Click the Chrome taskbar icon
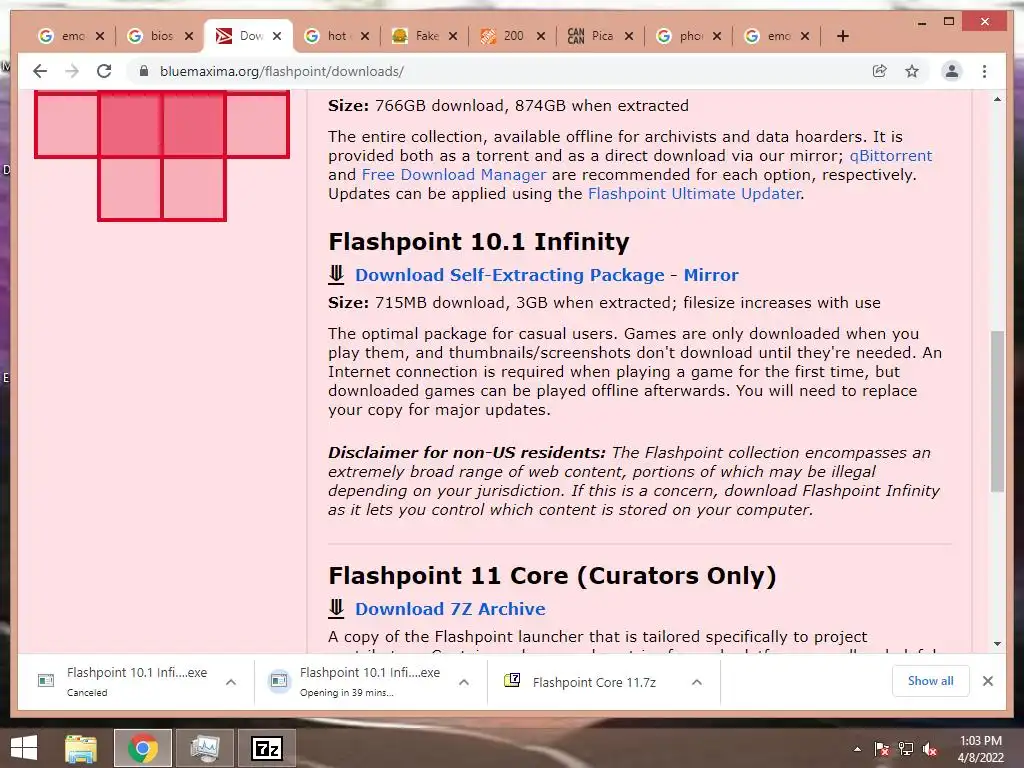The width and height of the screenshot is (1024, 768). 143,748
